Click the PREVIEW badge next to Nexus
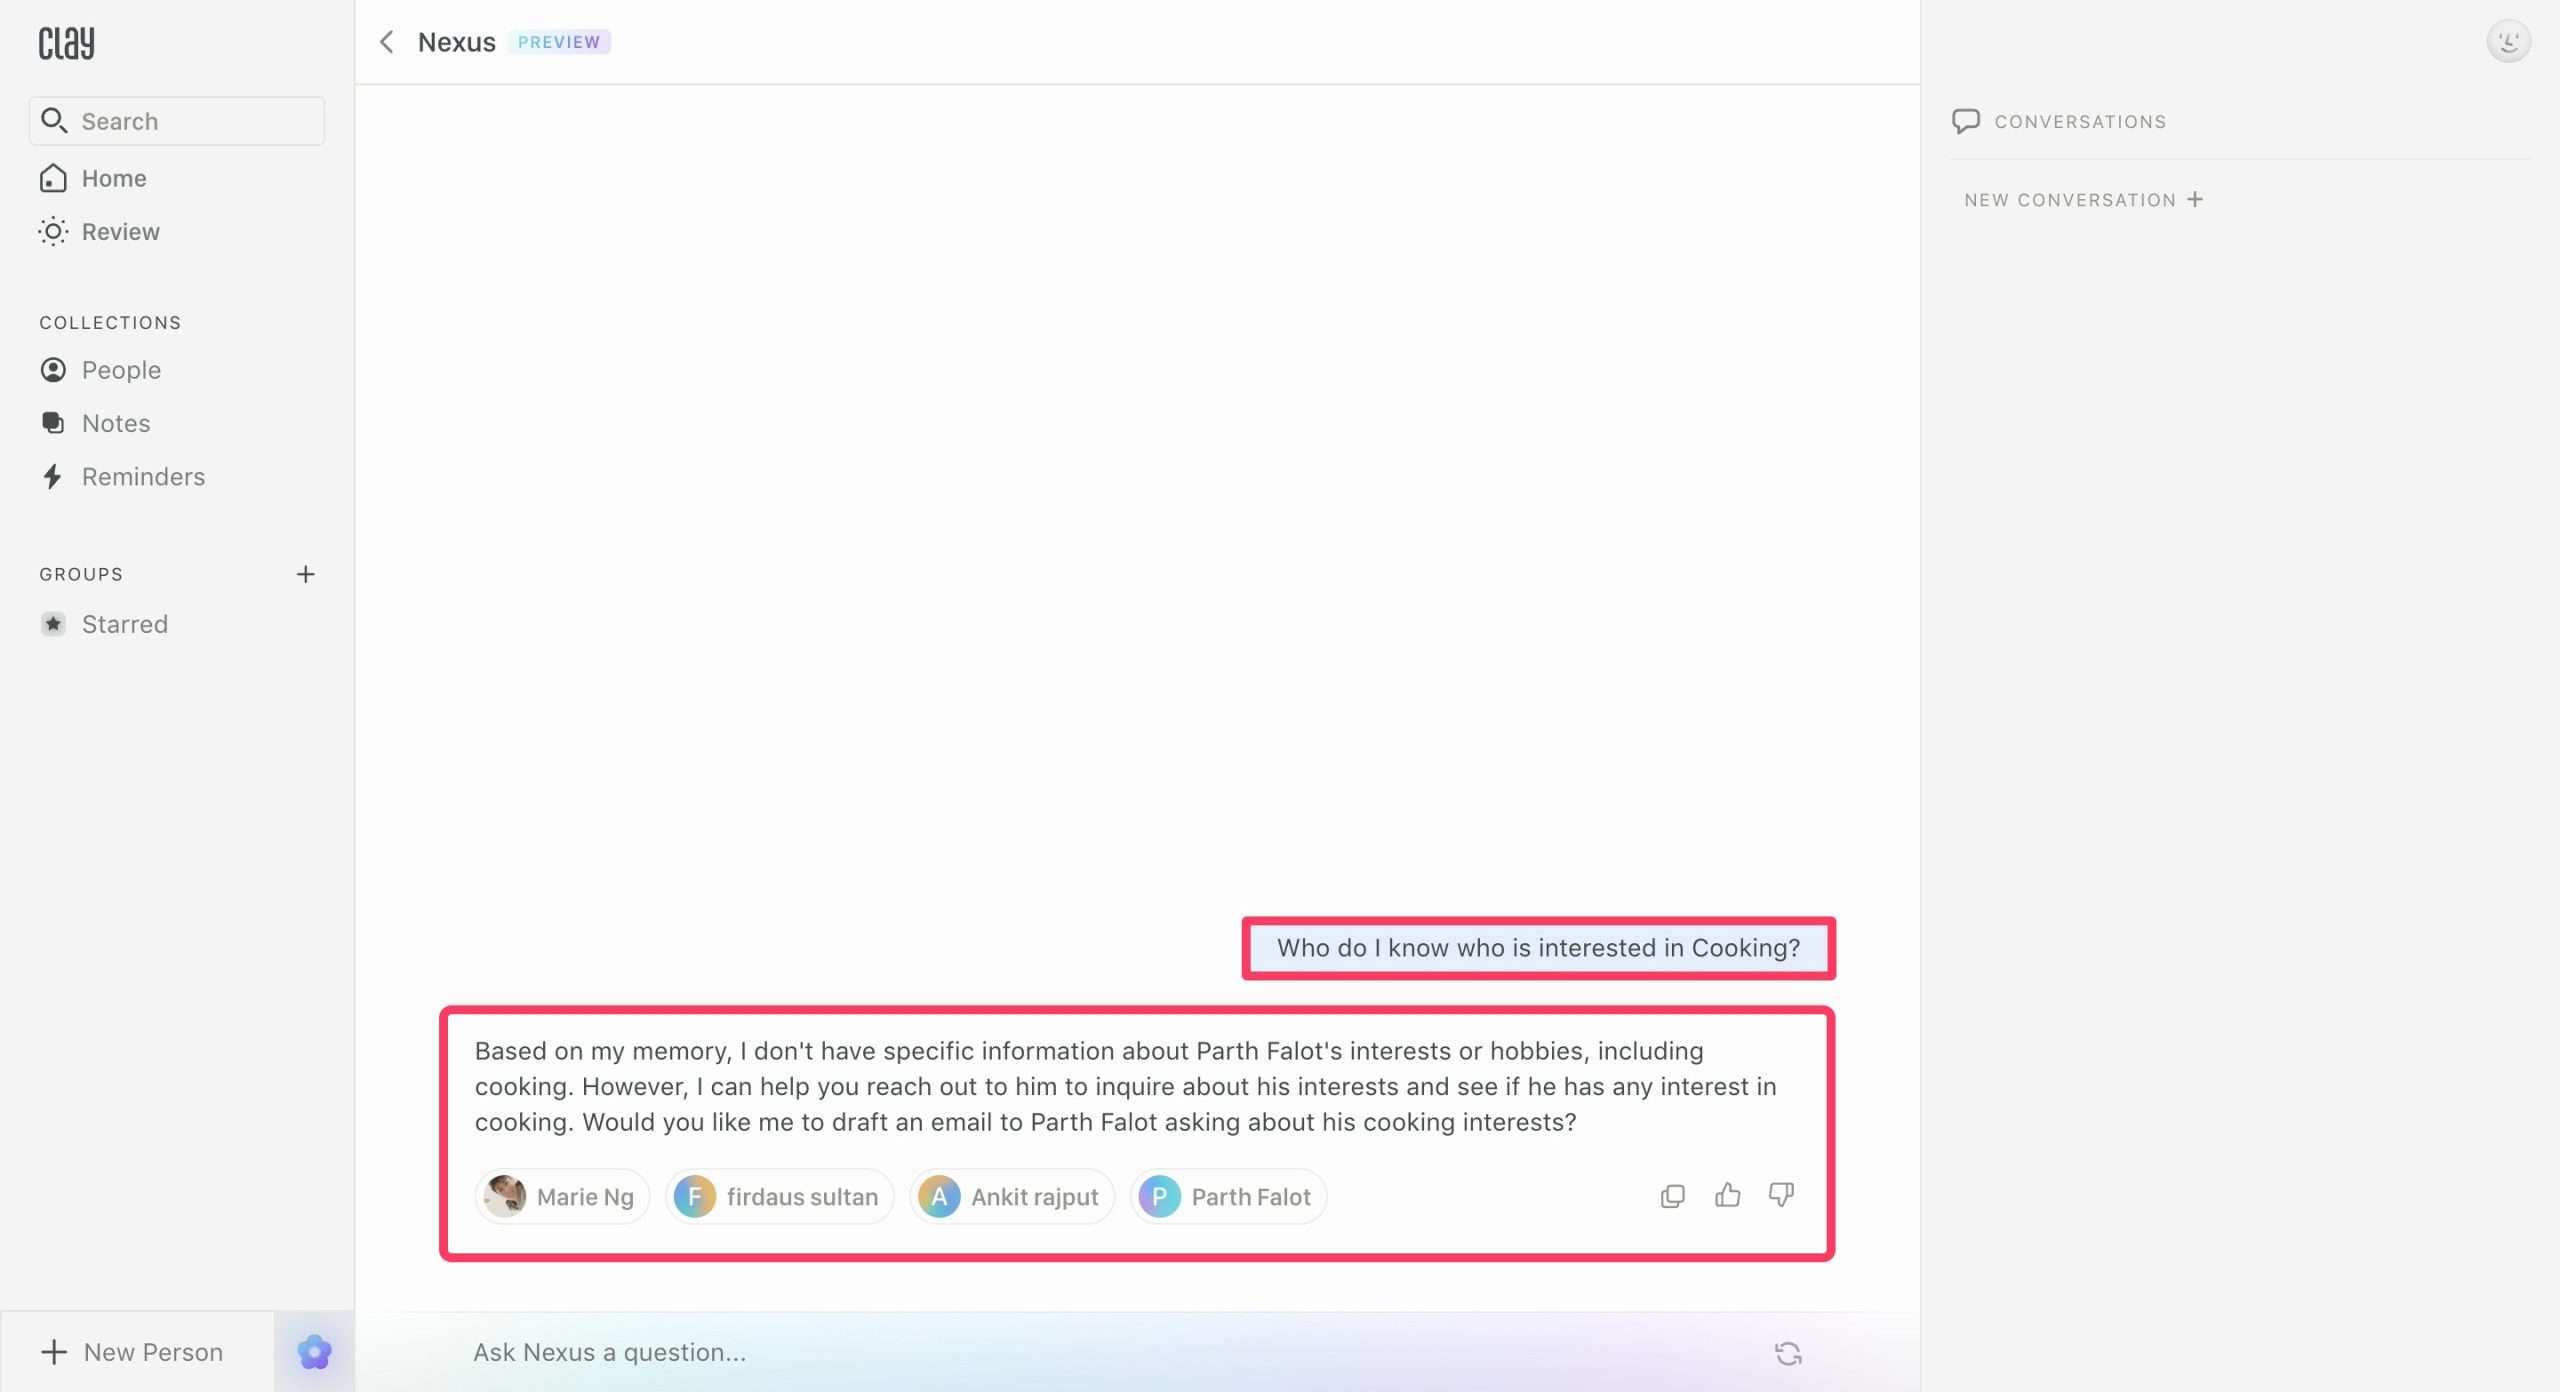The image size is (2560, 1392). (559, 42)
